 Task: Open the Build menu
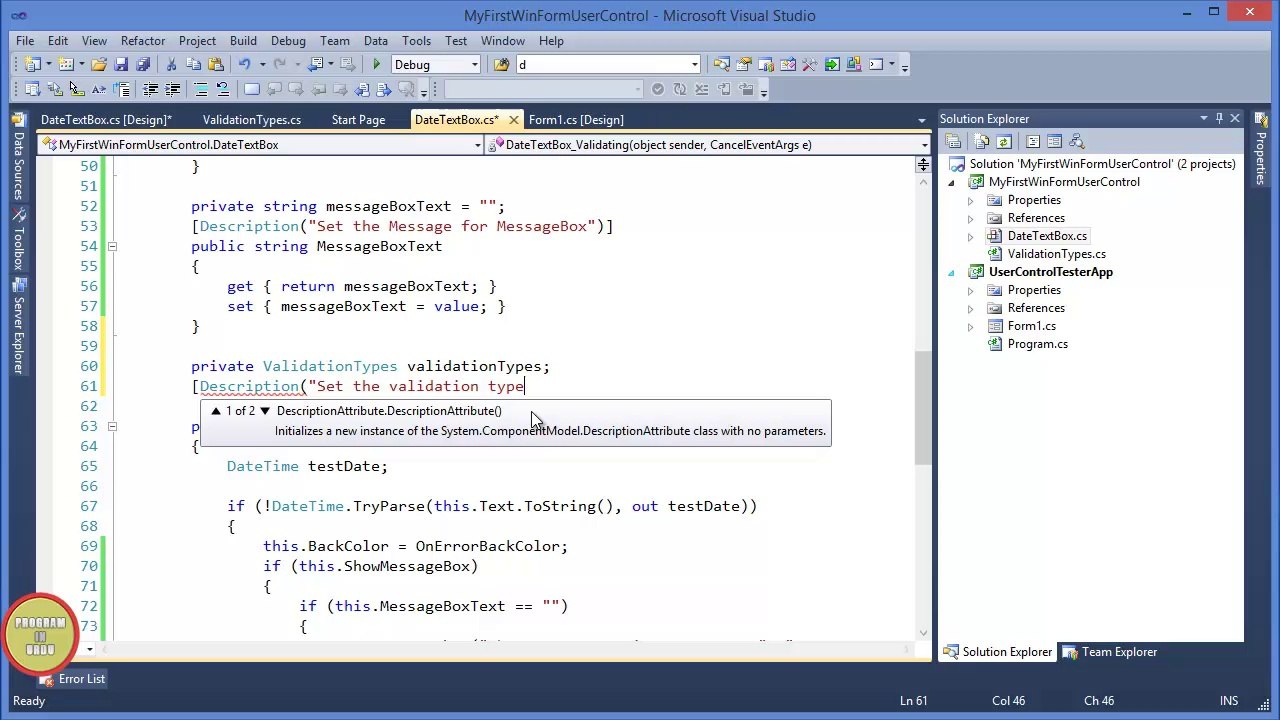point(243,41)
